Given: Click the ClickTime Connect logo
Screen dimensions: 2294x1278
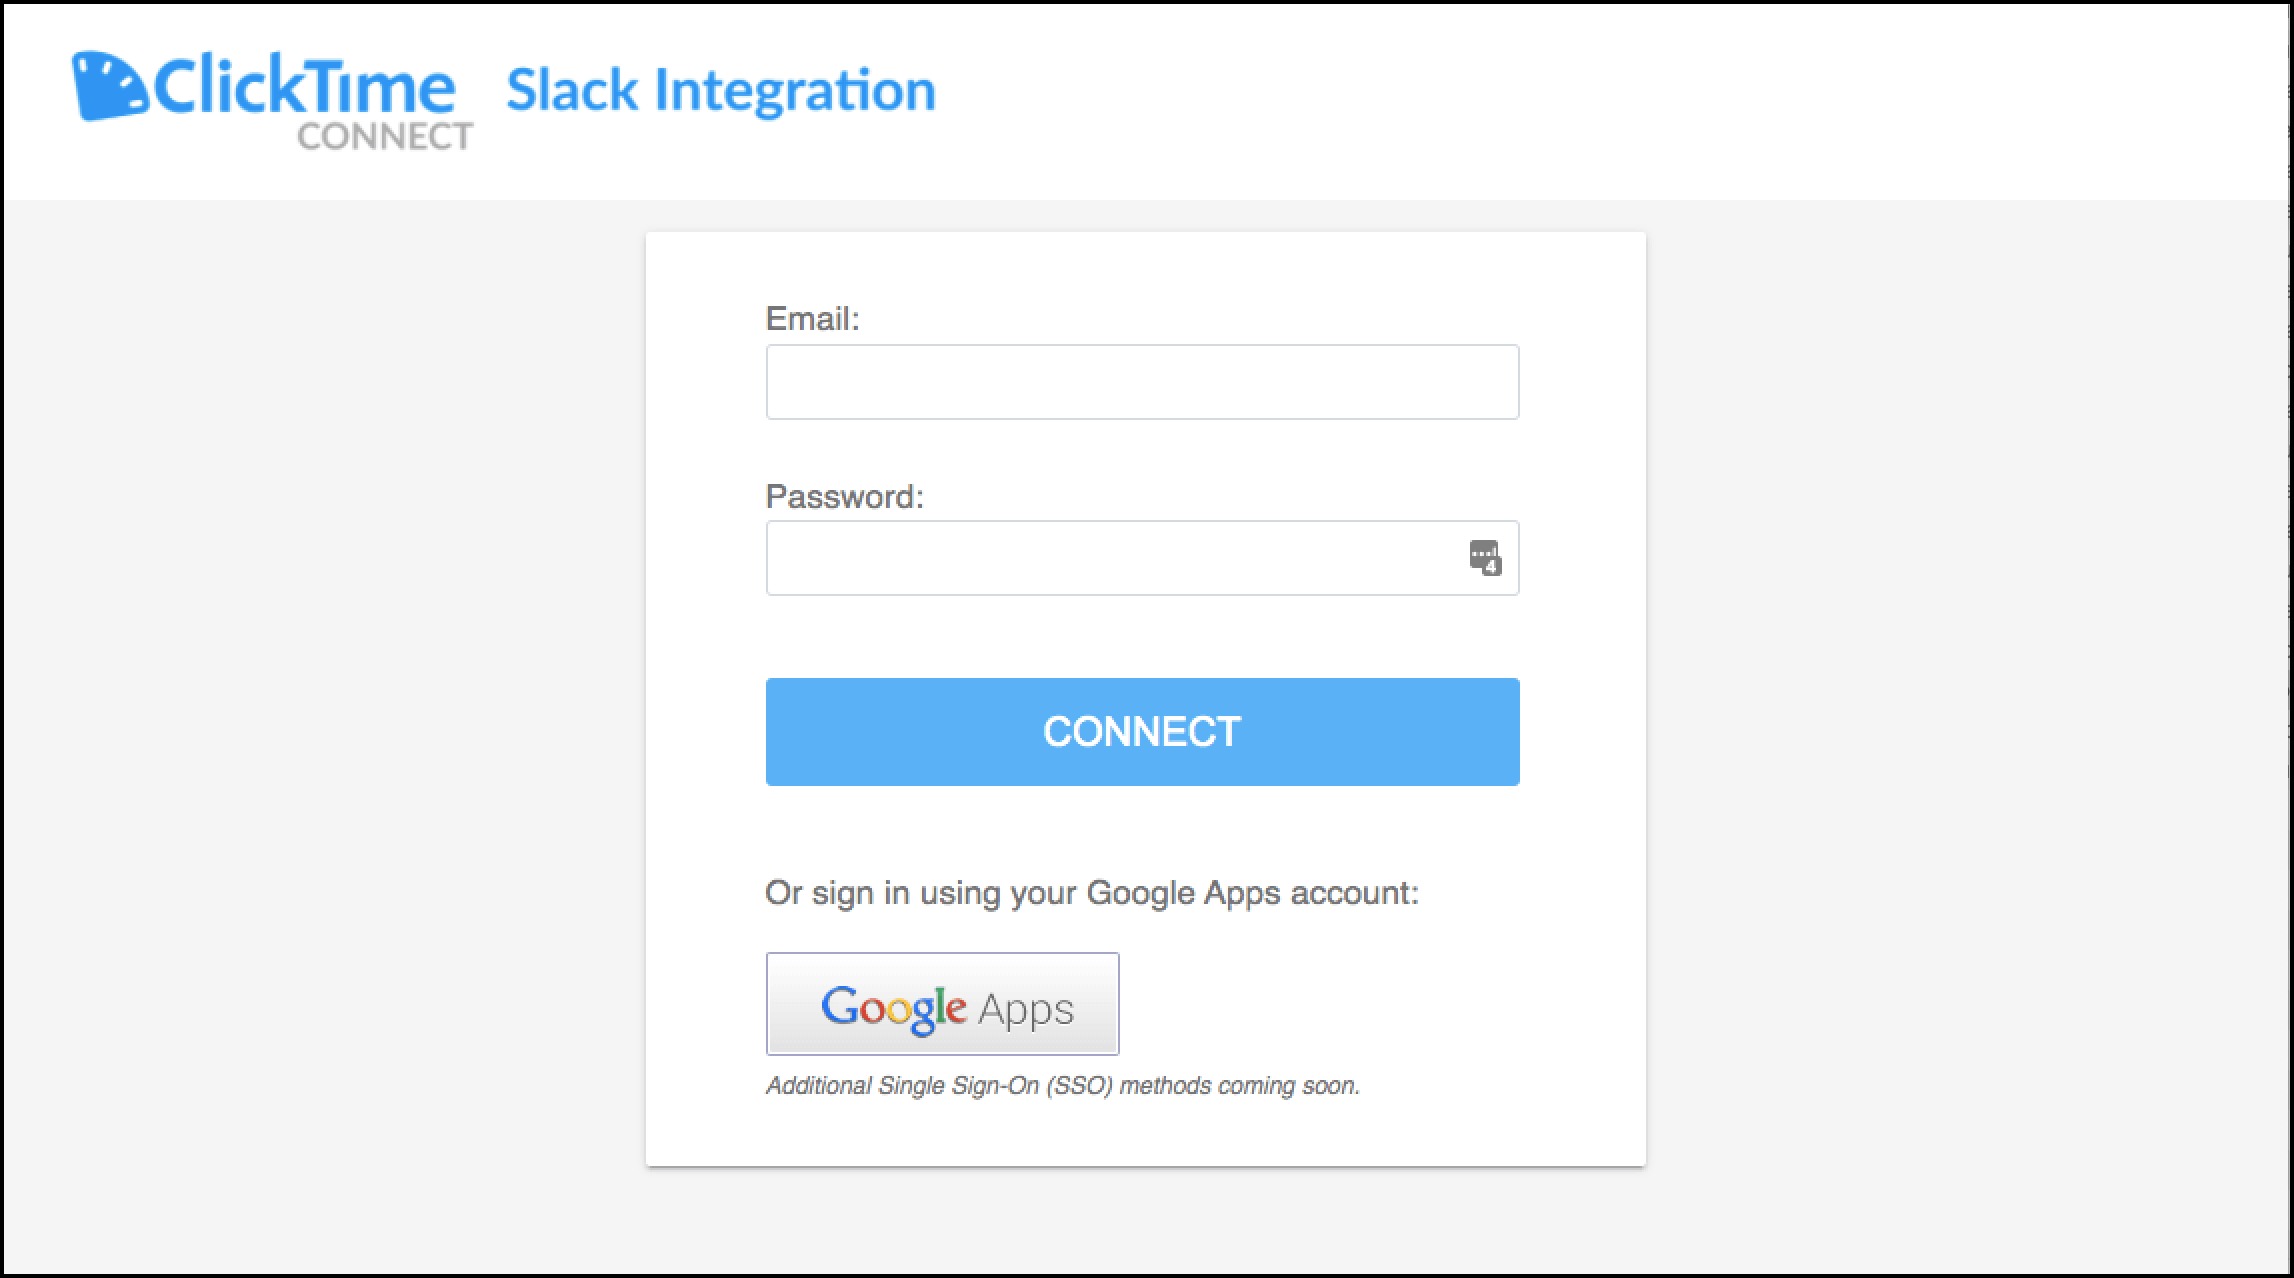Looking at the screenshot, I should 265,100.
